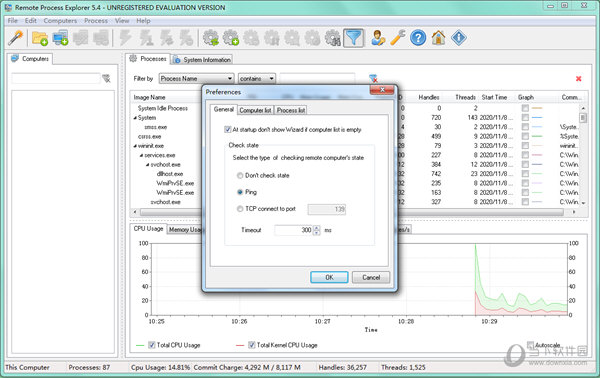This screenshot has height=378, width=600.
Task: Select the CPU Usage graph tab
Action: pyautogui.click(x=148, y=228)
